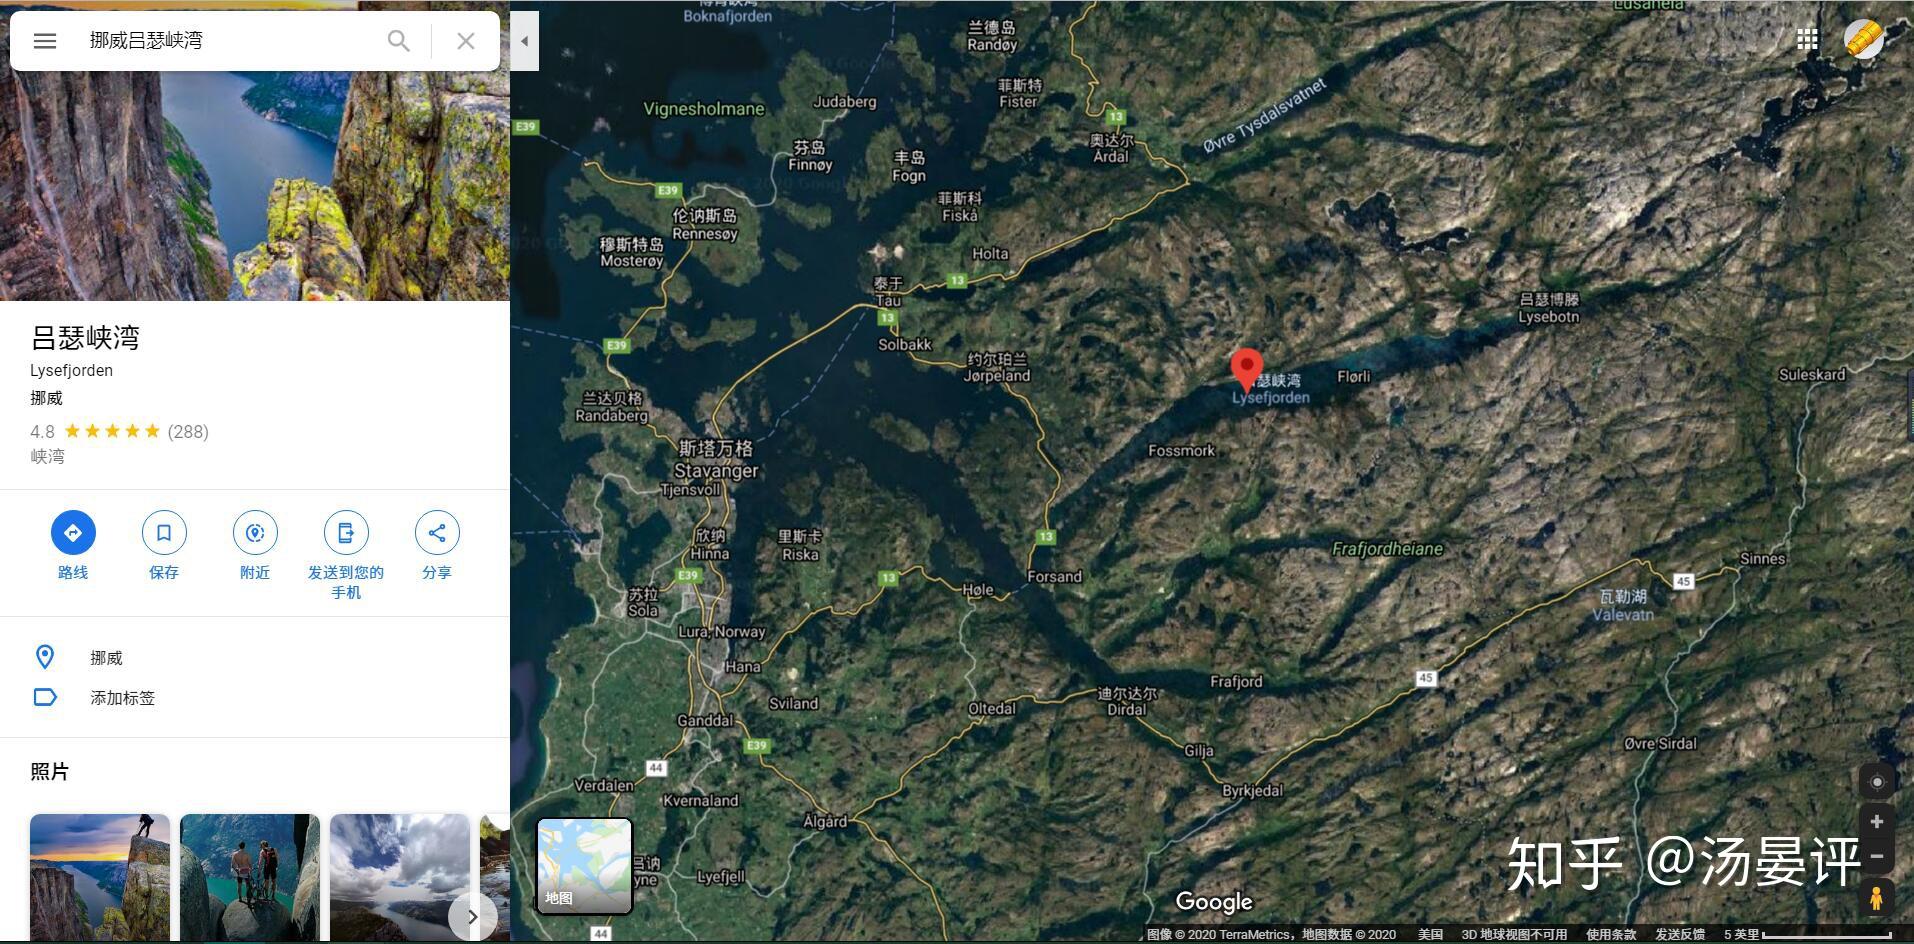Click the 分享 share icon
The height and width of the screenshot is (944, 1914).
coord(437,533)
